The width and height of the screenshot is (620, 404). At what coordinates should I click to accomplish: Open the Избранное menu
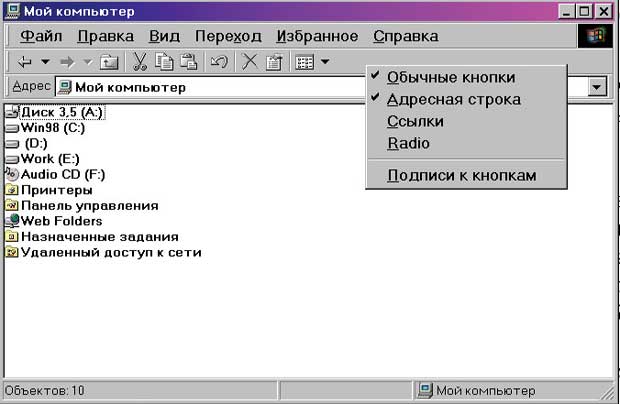[317, 36]
